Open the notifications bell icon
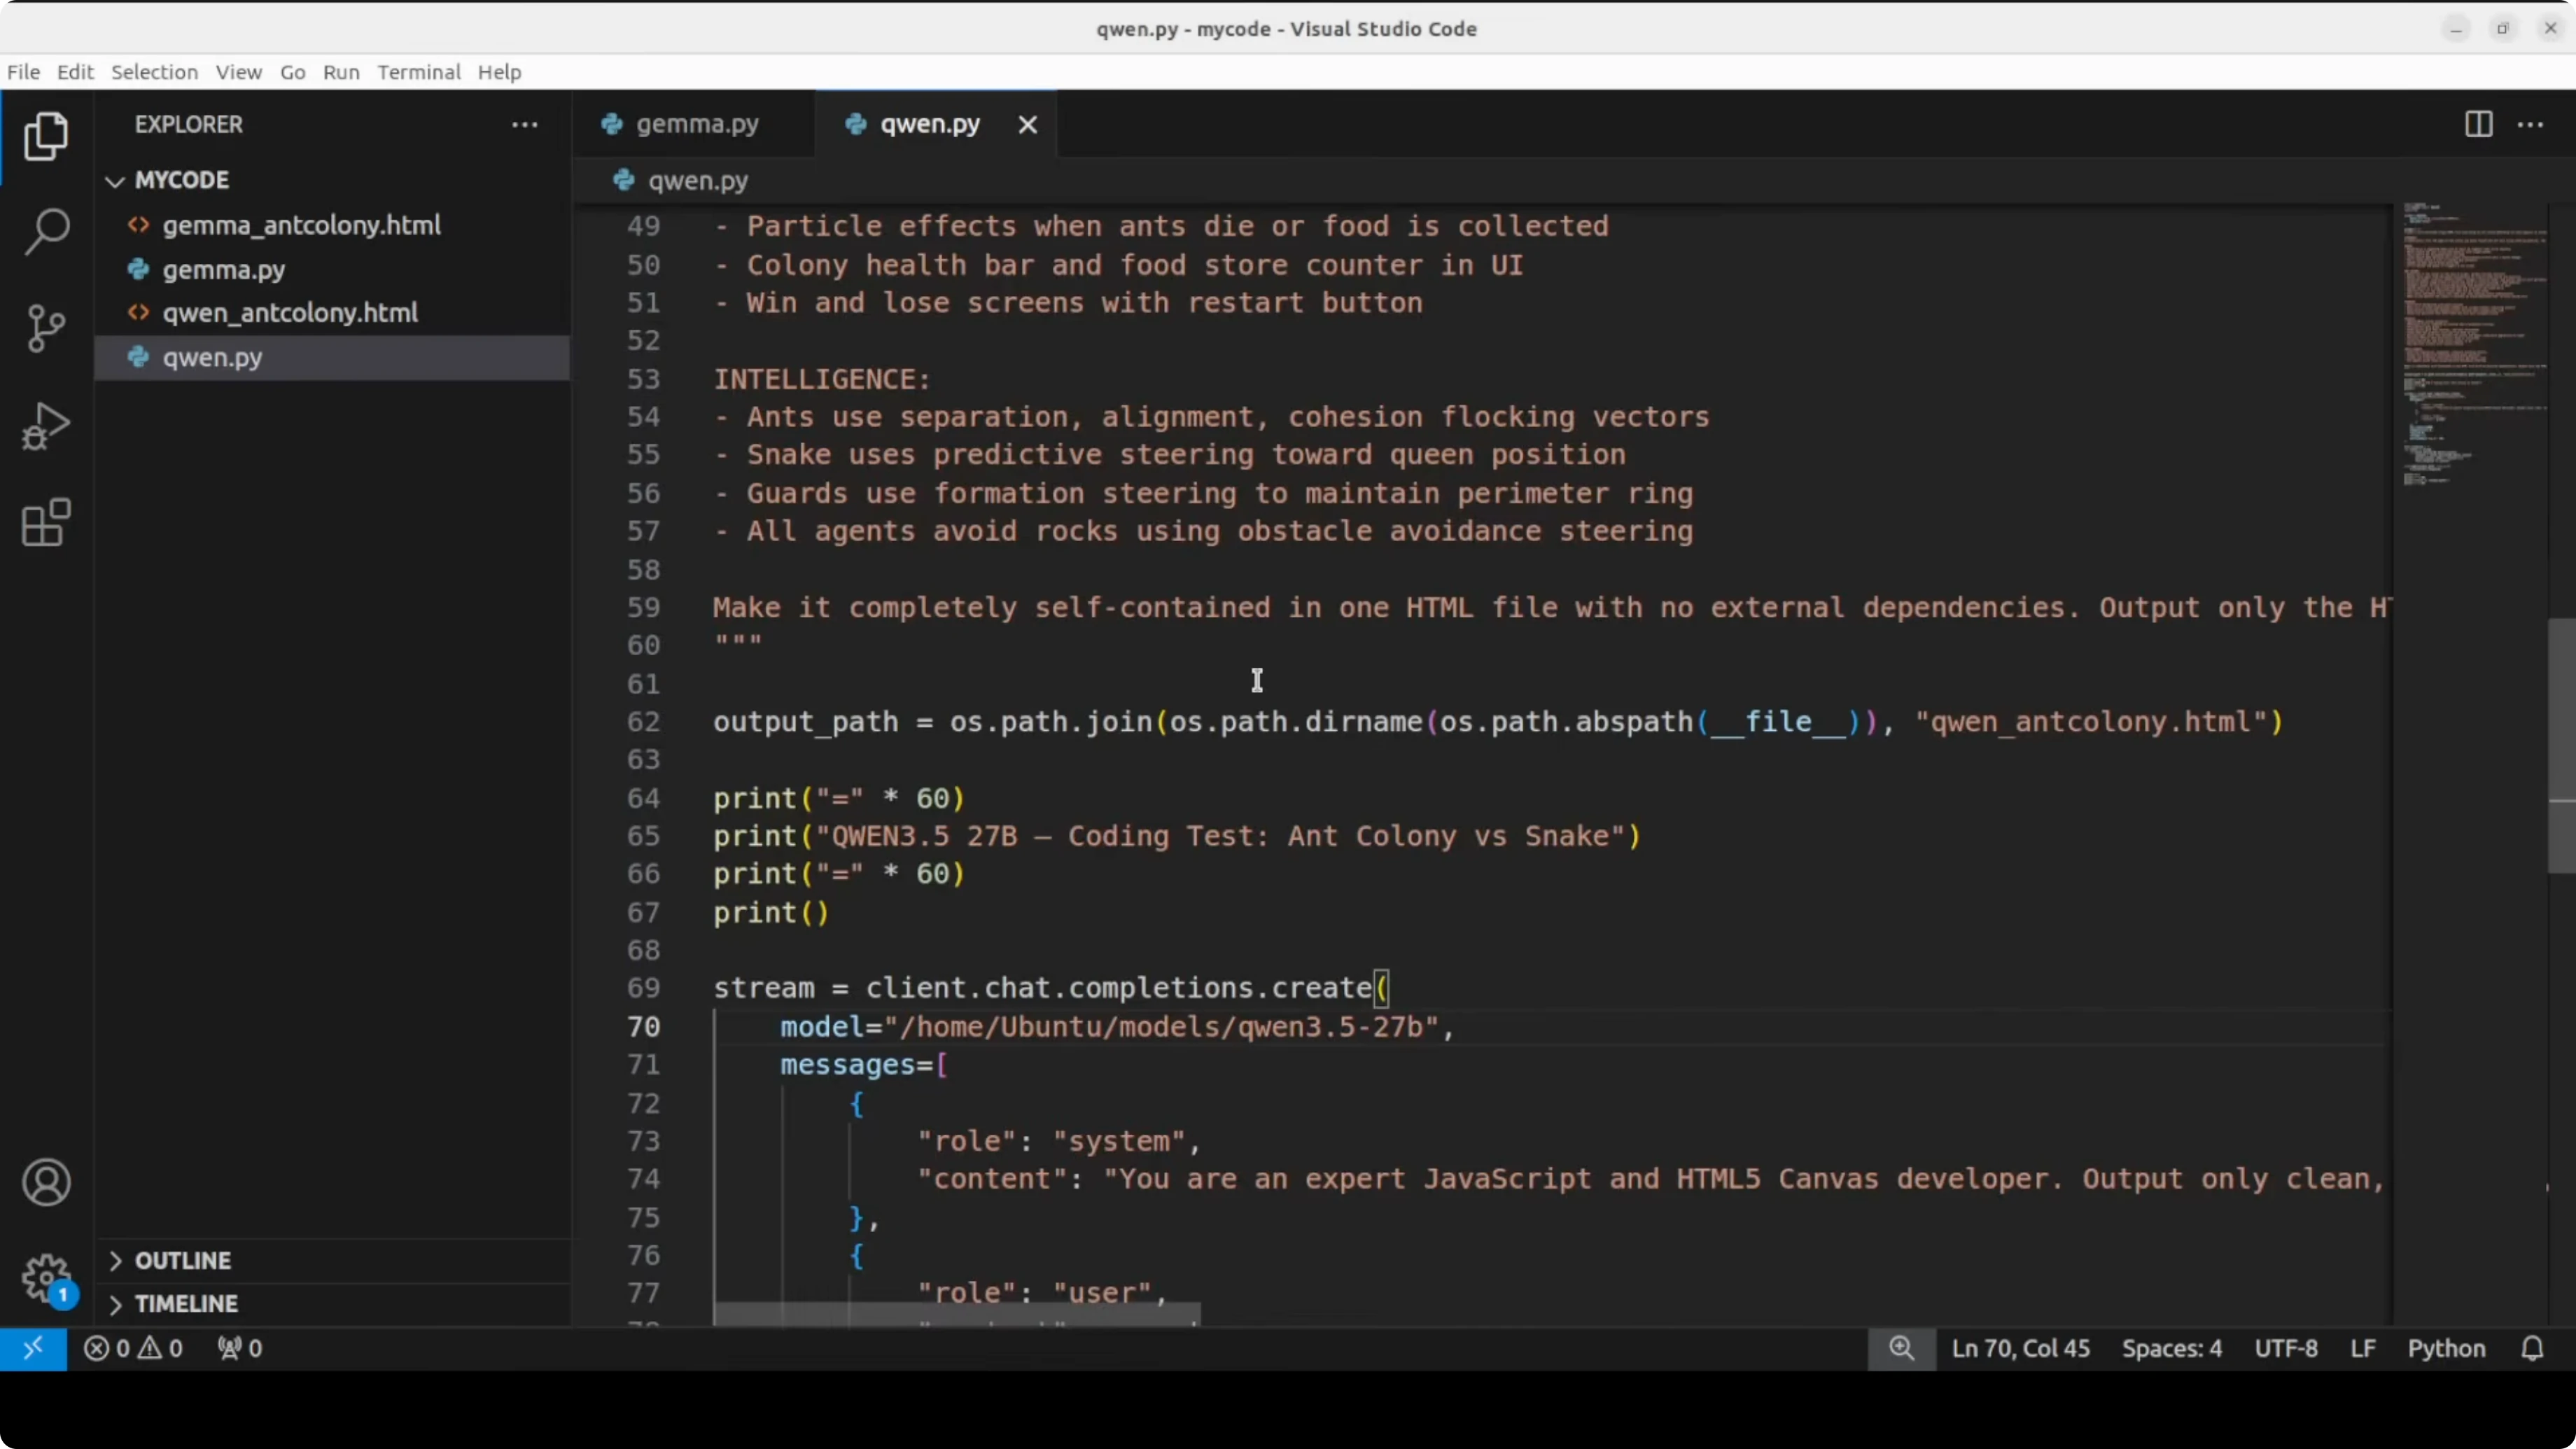This screenshot has width=2576, height=1449. pyautogui.click(x=2532, y=1348)
